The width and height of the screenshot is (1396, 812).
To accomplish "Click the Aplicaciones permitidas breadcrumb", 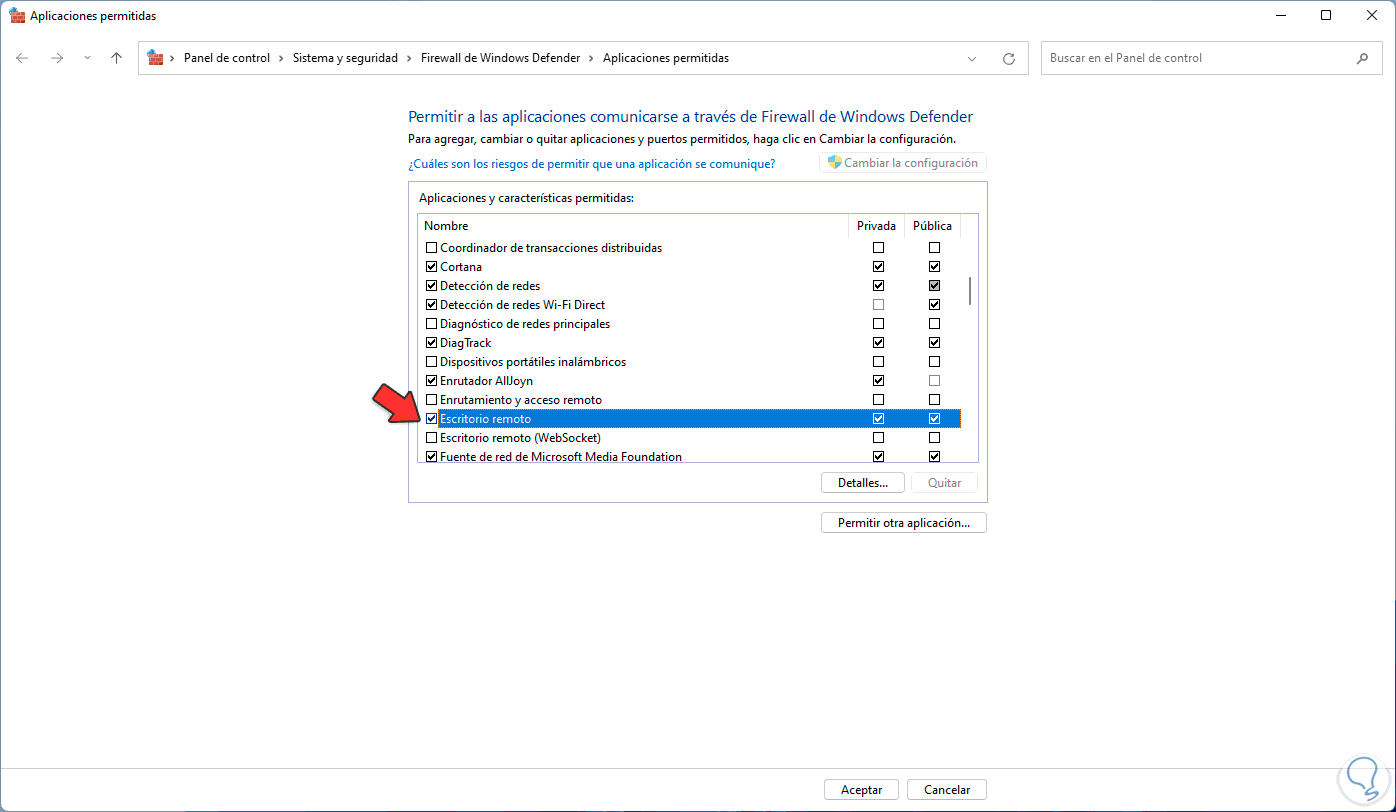I will [x=665, y=58].
